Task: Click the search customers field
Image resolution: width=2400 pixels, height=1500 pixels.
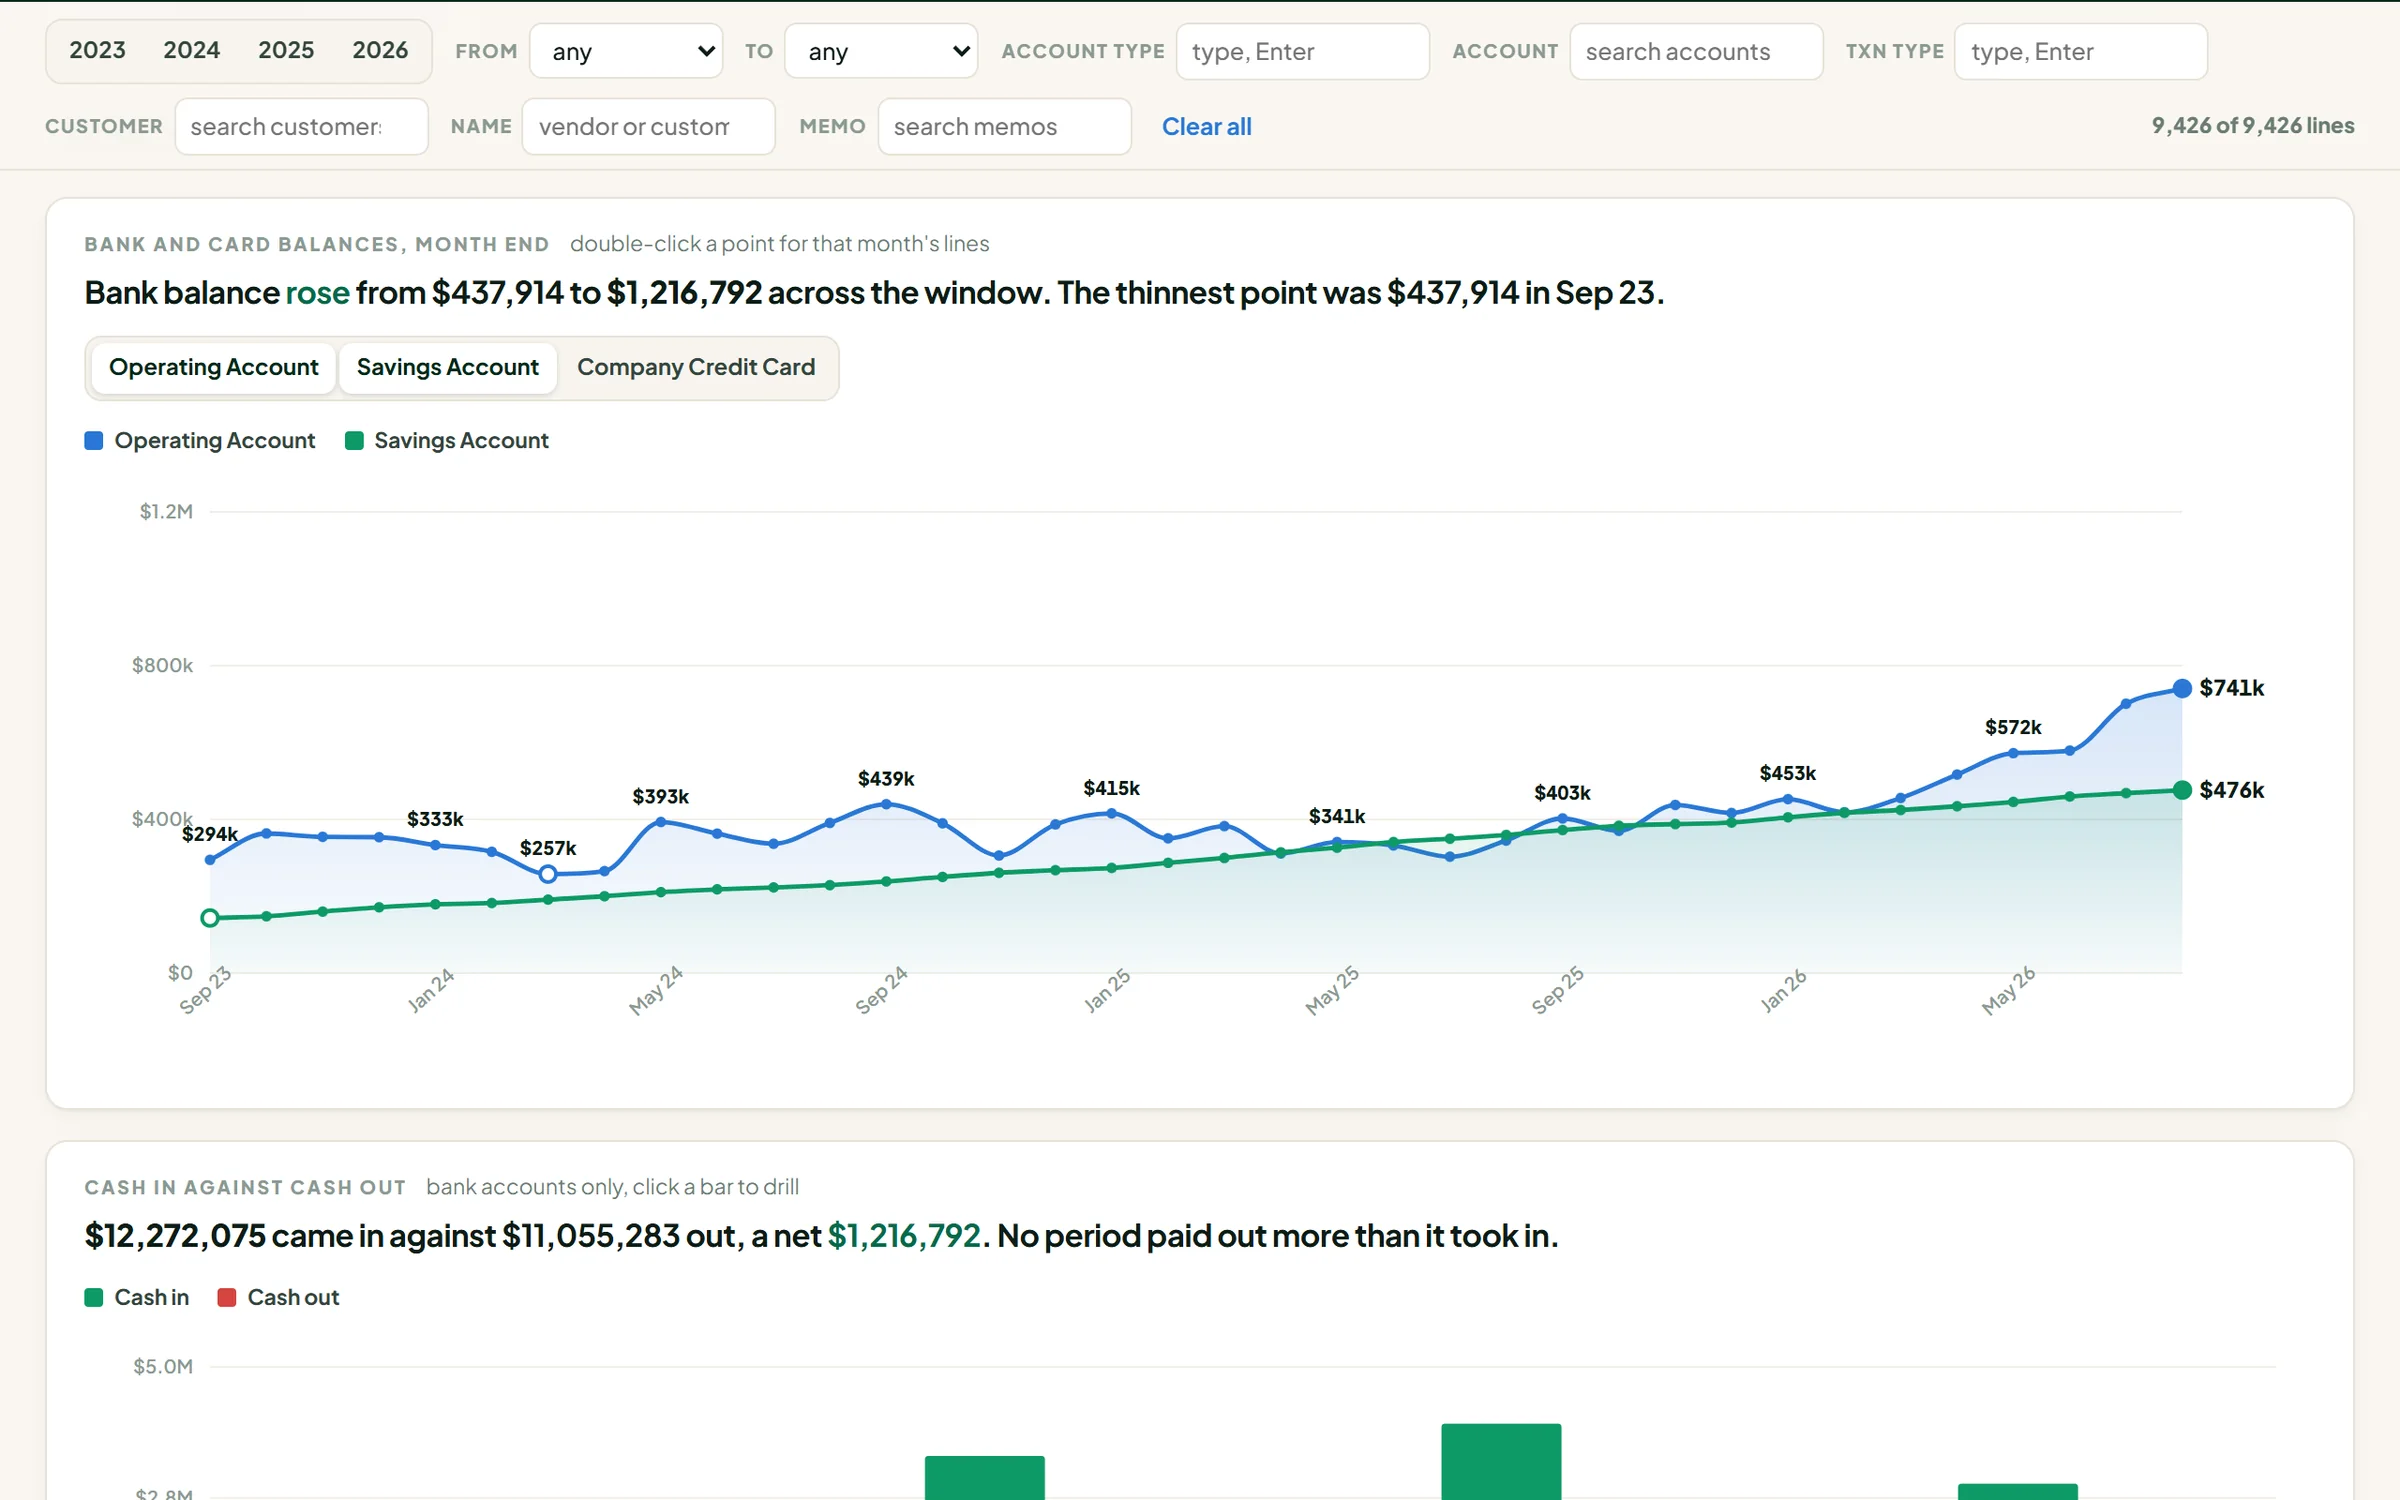Action: coord(301,126)
